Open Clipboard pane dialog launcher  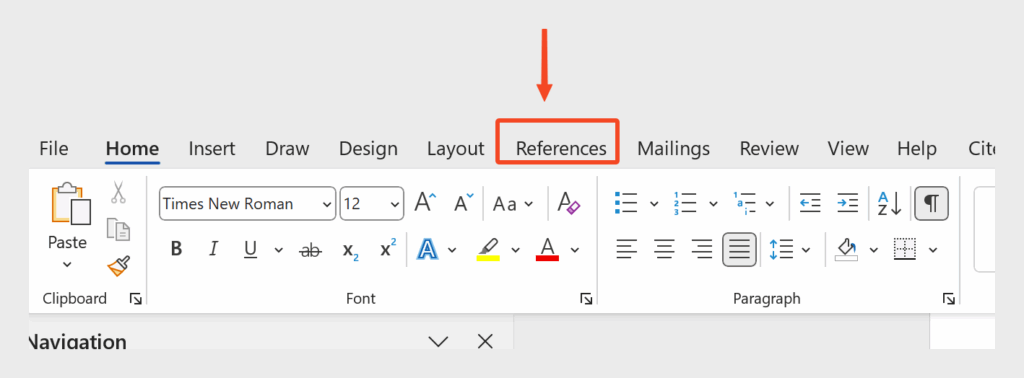point(136,299)
